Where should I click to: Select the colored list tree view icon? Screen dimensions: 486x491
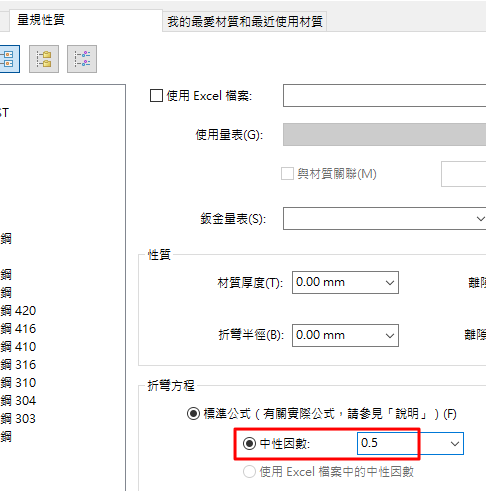[x=82, y=59]
